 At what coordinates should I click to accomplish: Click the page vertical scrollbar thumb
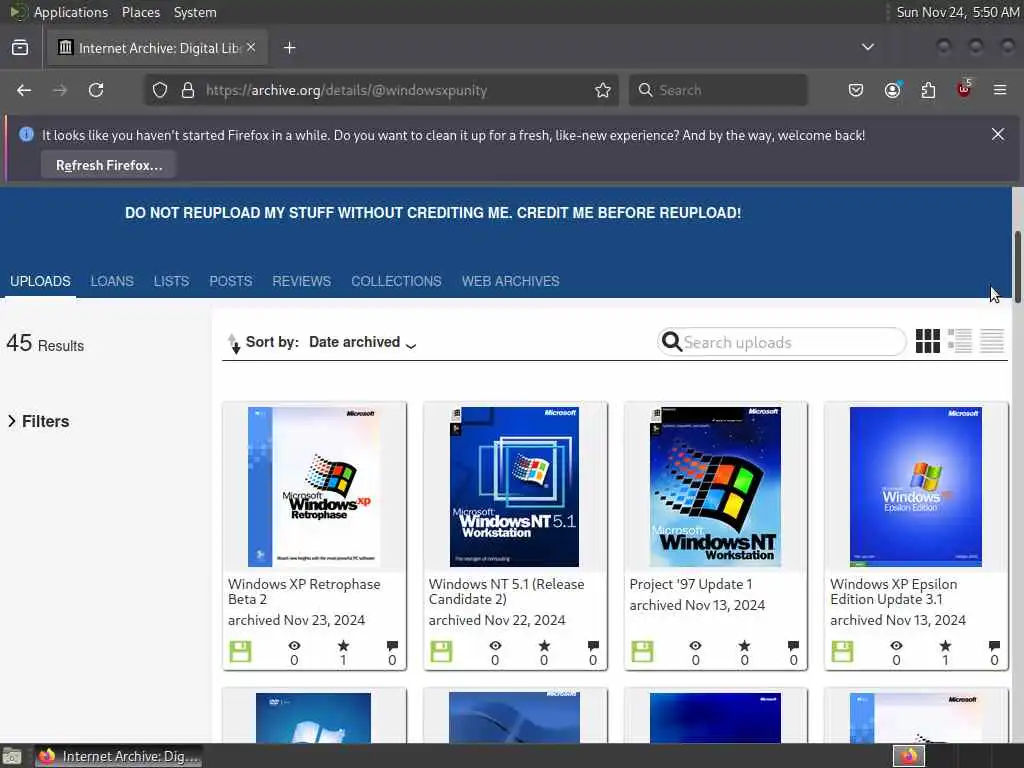click(1017, 266)
